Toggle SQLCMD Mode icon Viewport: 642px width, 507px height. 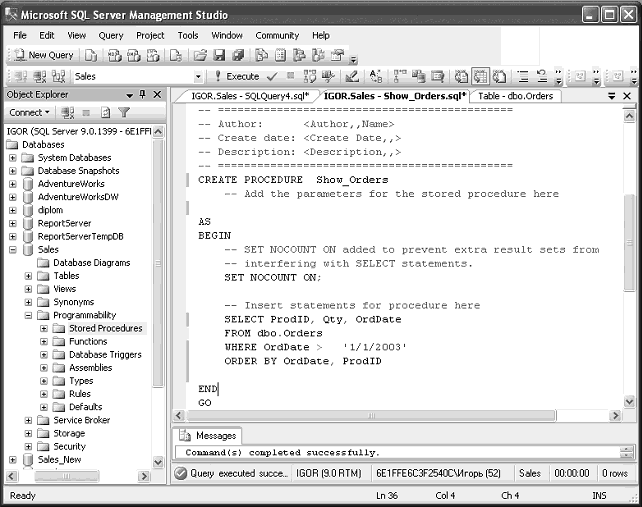(437, 77)
